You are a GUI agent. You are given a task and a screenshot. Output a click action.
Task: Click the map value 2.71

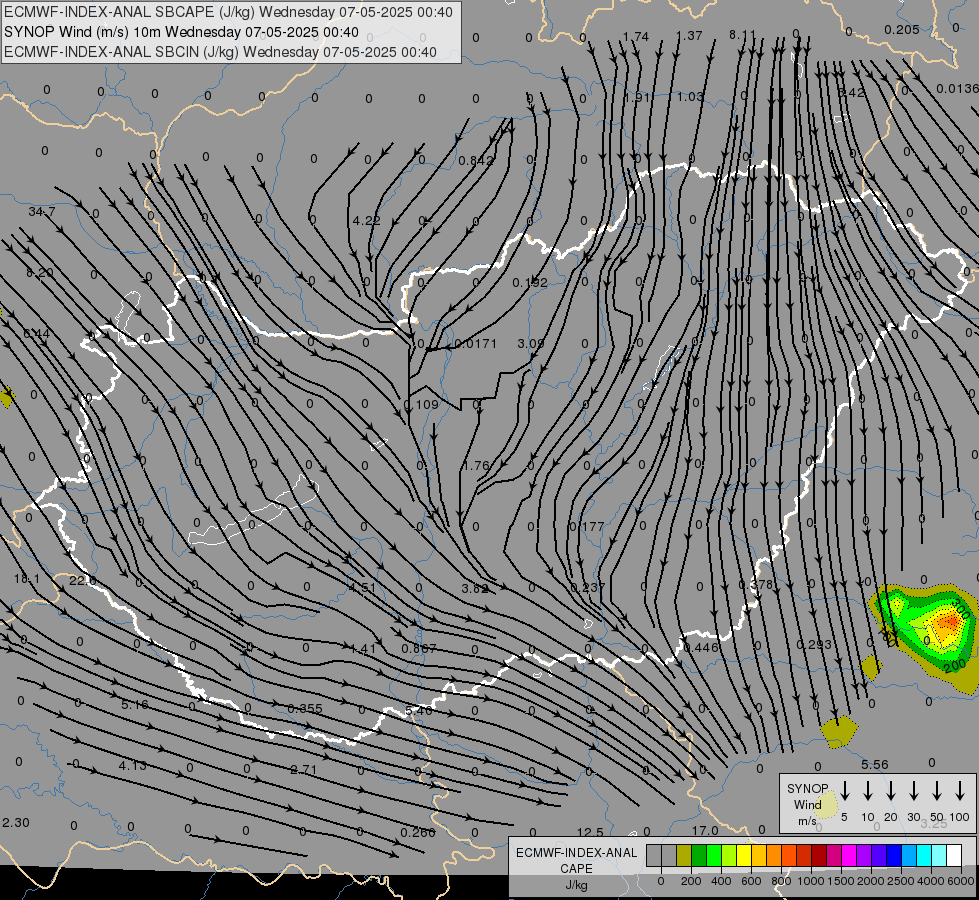(303, 769)
